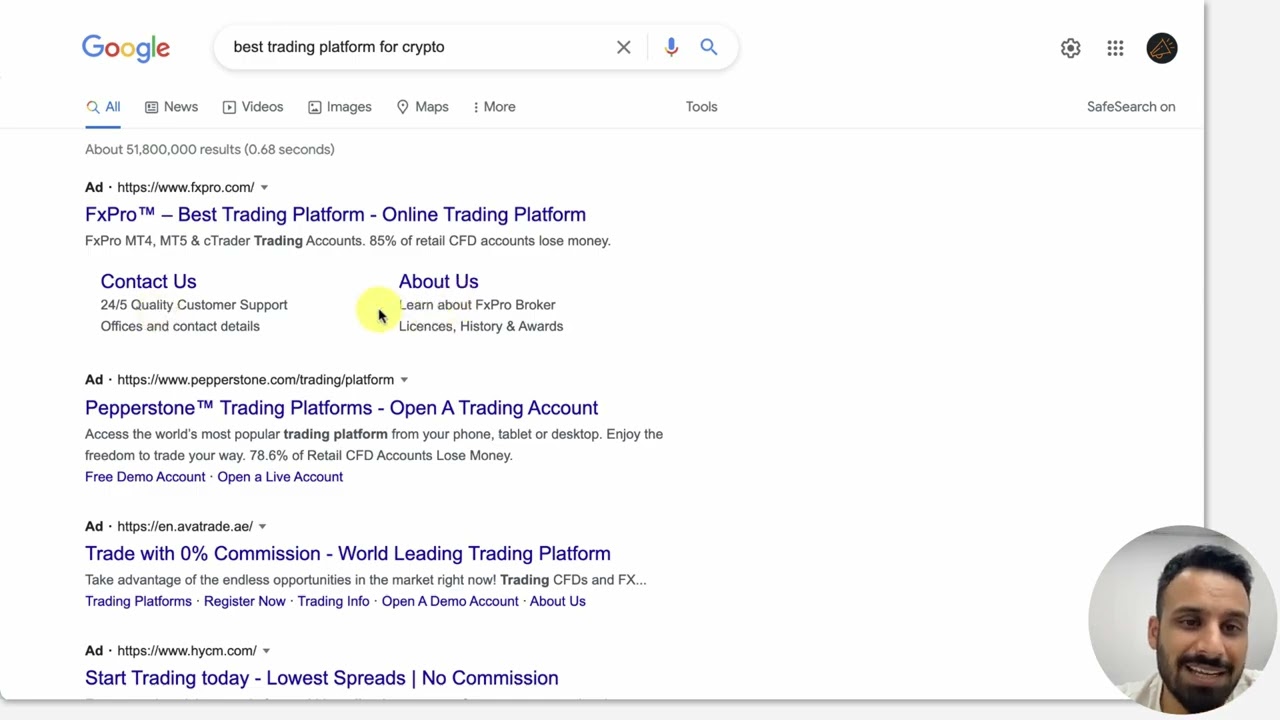
Task: Click the blue magnifier search icon
Action: (x=708, y=47)
